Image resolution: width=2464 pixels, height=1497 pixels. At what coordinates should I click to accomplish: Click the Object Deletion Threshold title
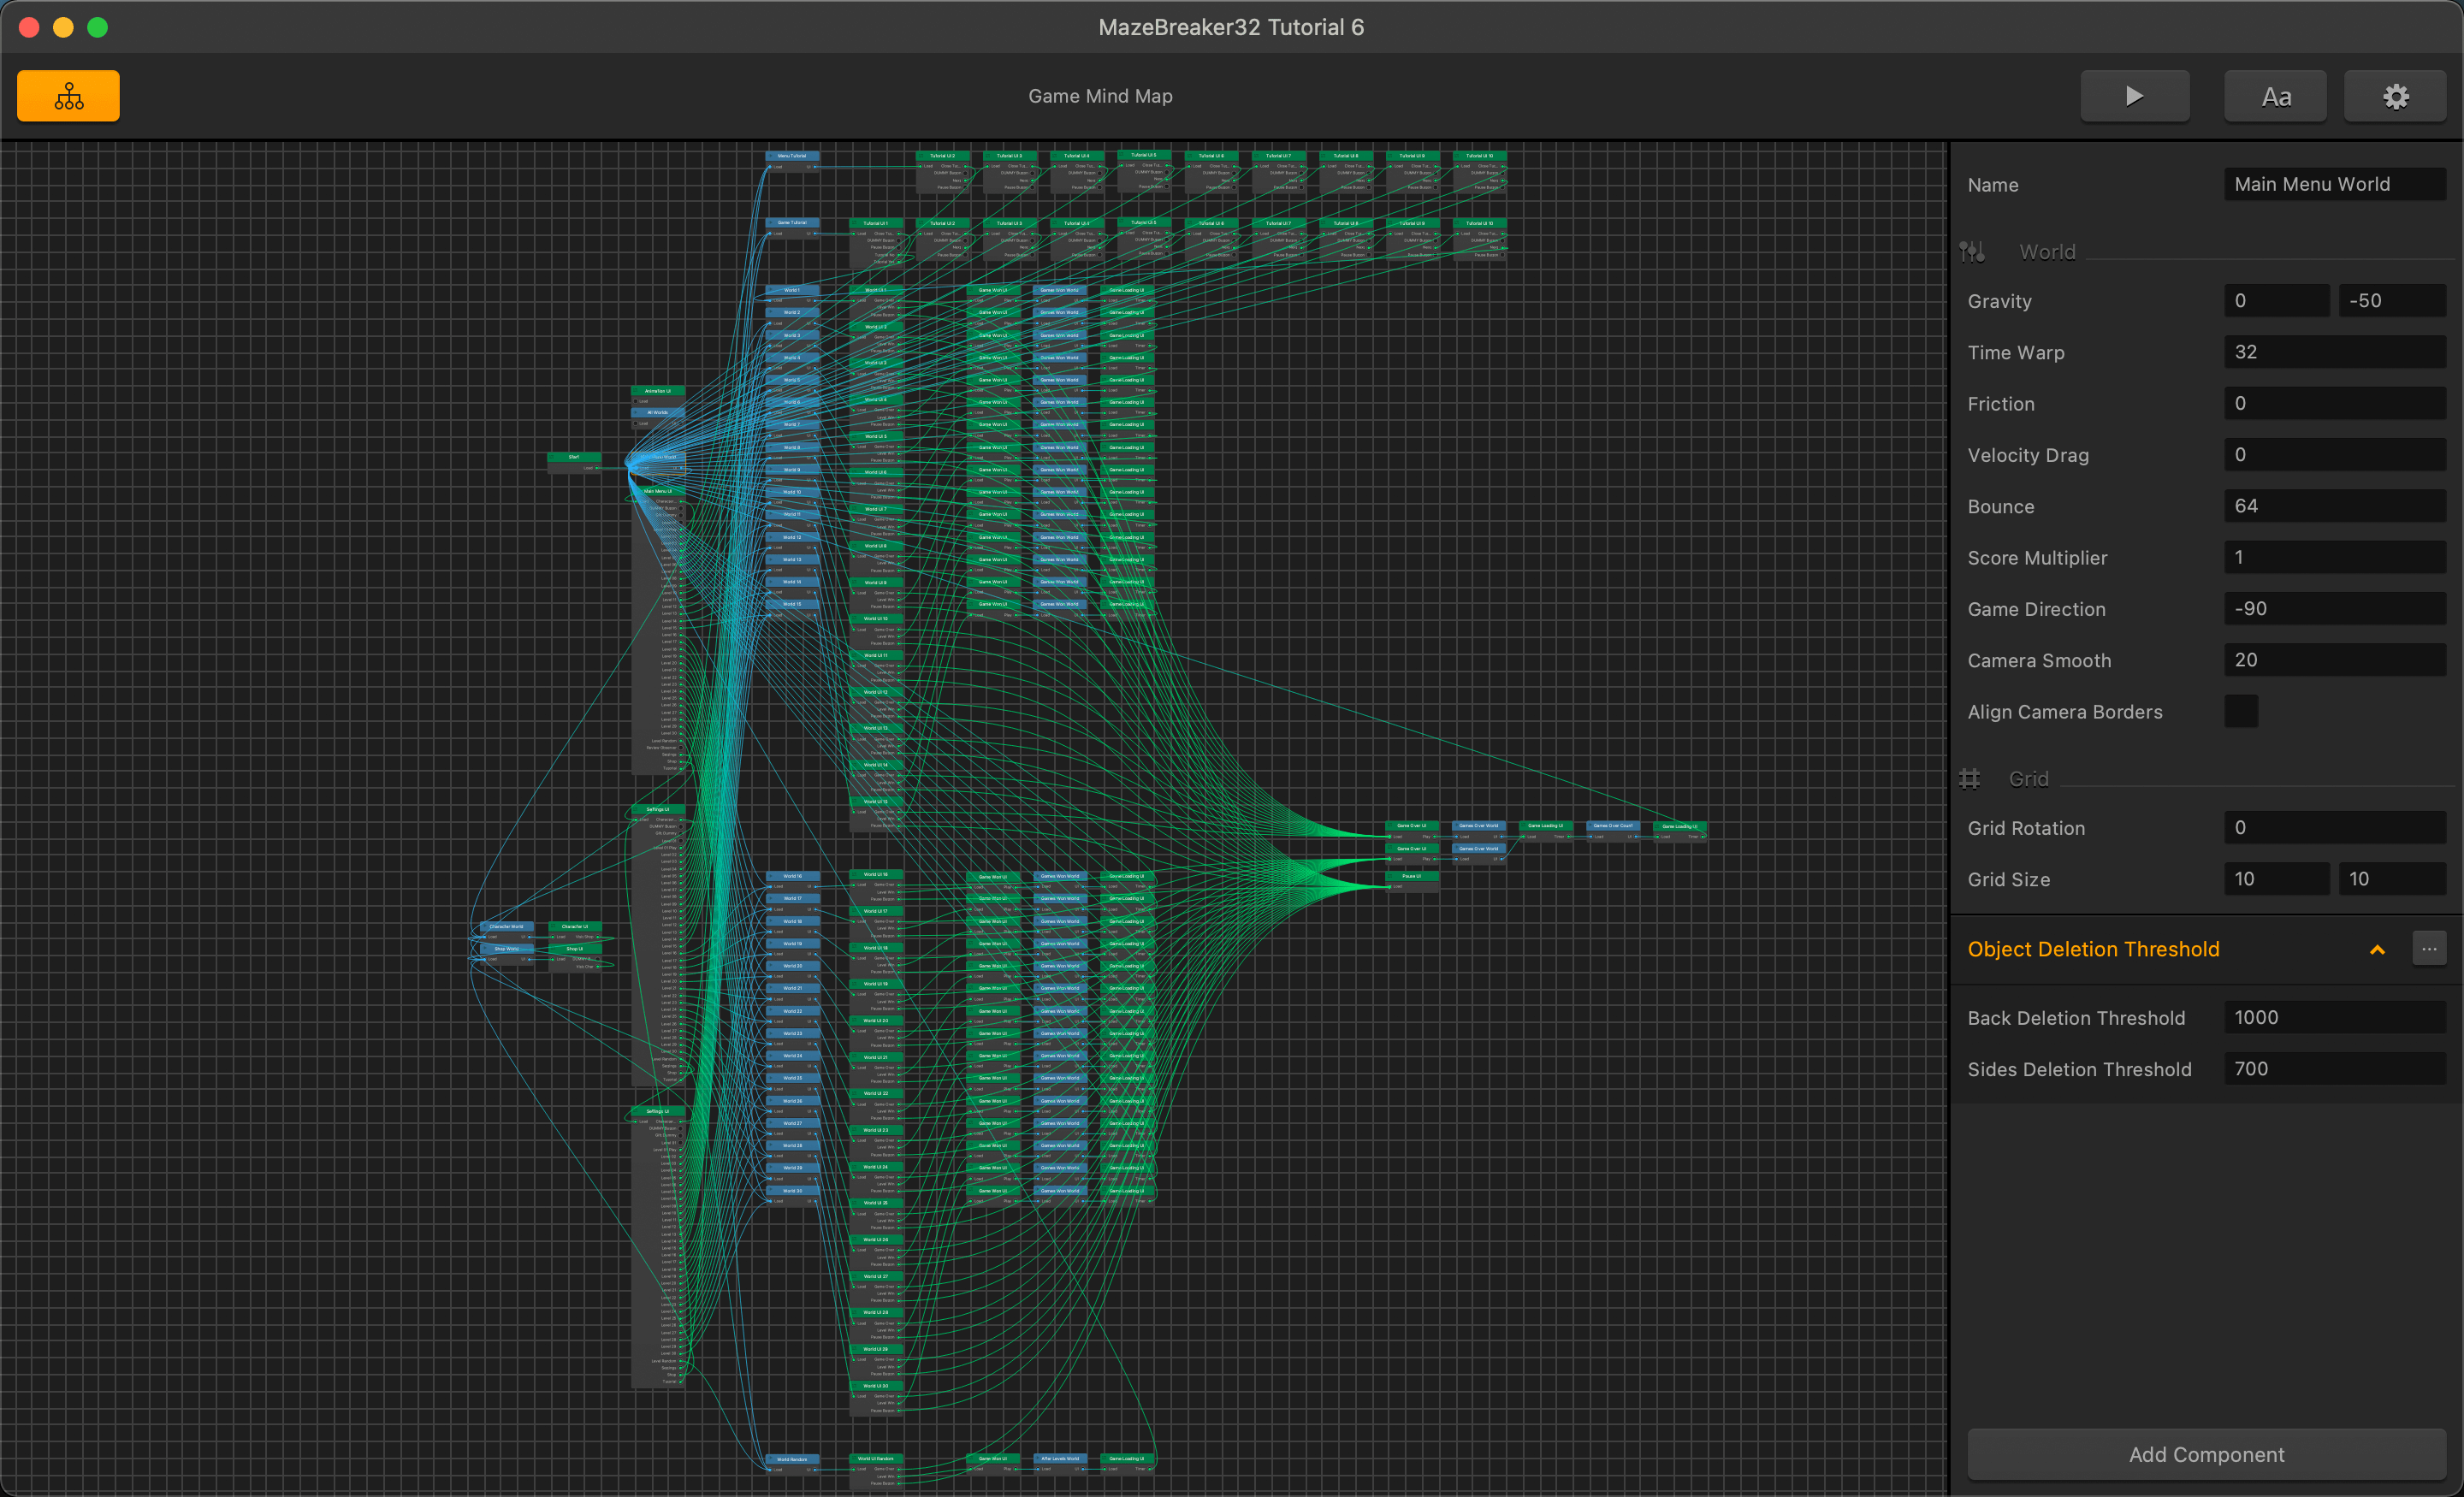pyautogui.click(x=2093, y=949)
